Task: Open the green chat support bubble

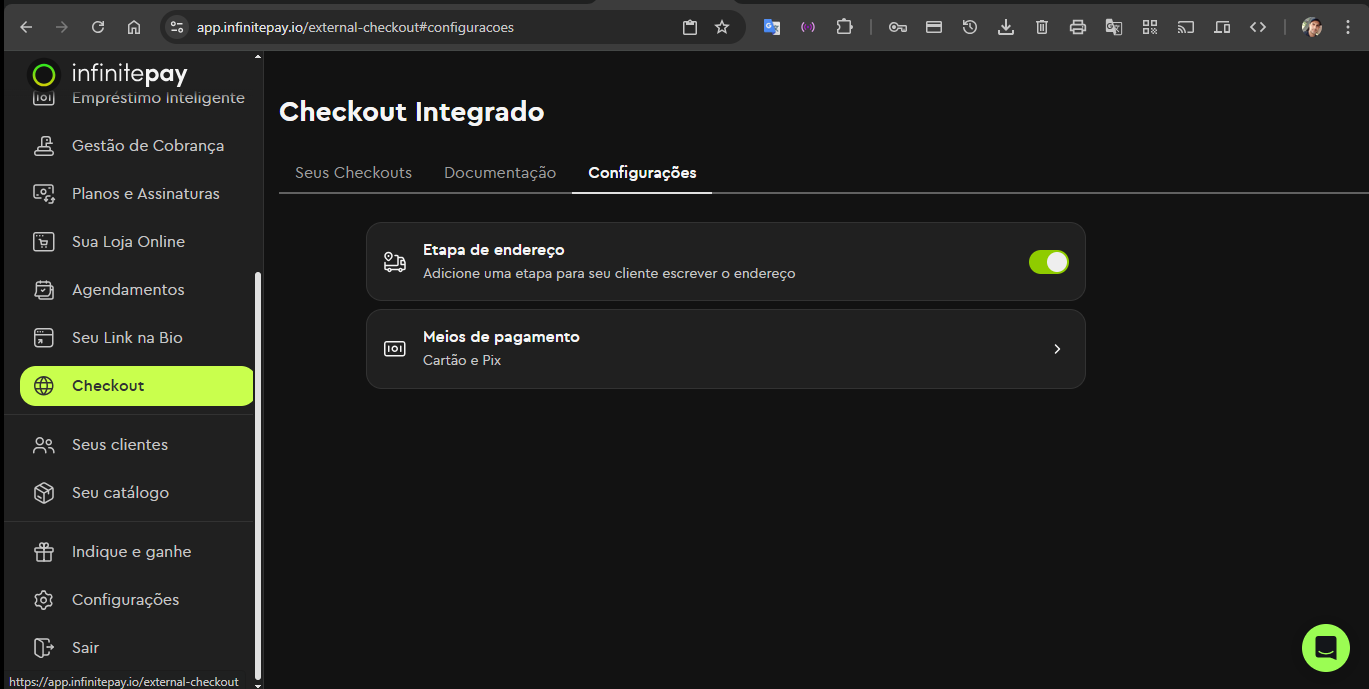Action: [x=1325, y=647]
